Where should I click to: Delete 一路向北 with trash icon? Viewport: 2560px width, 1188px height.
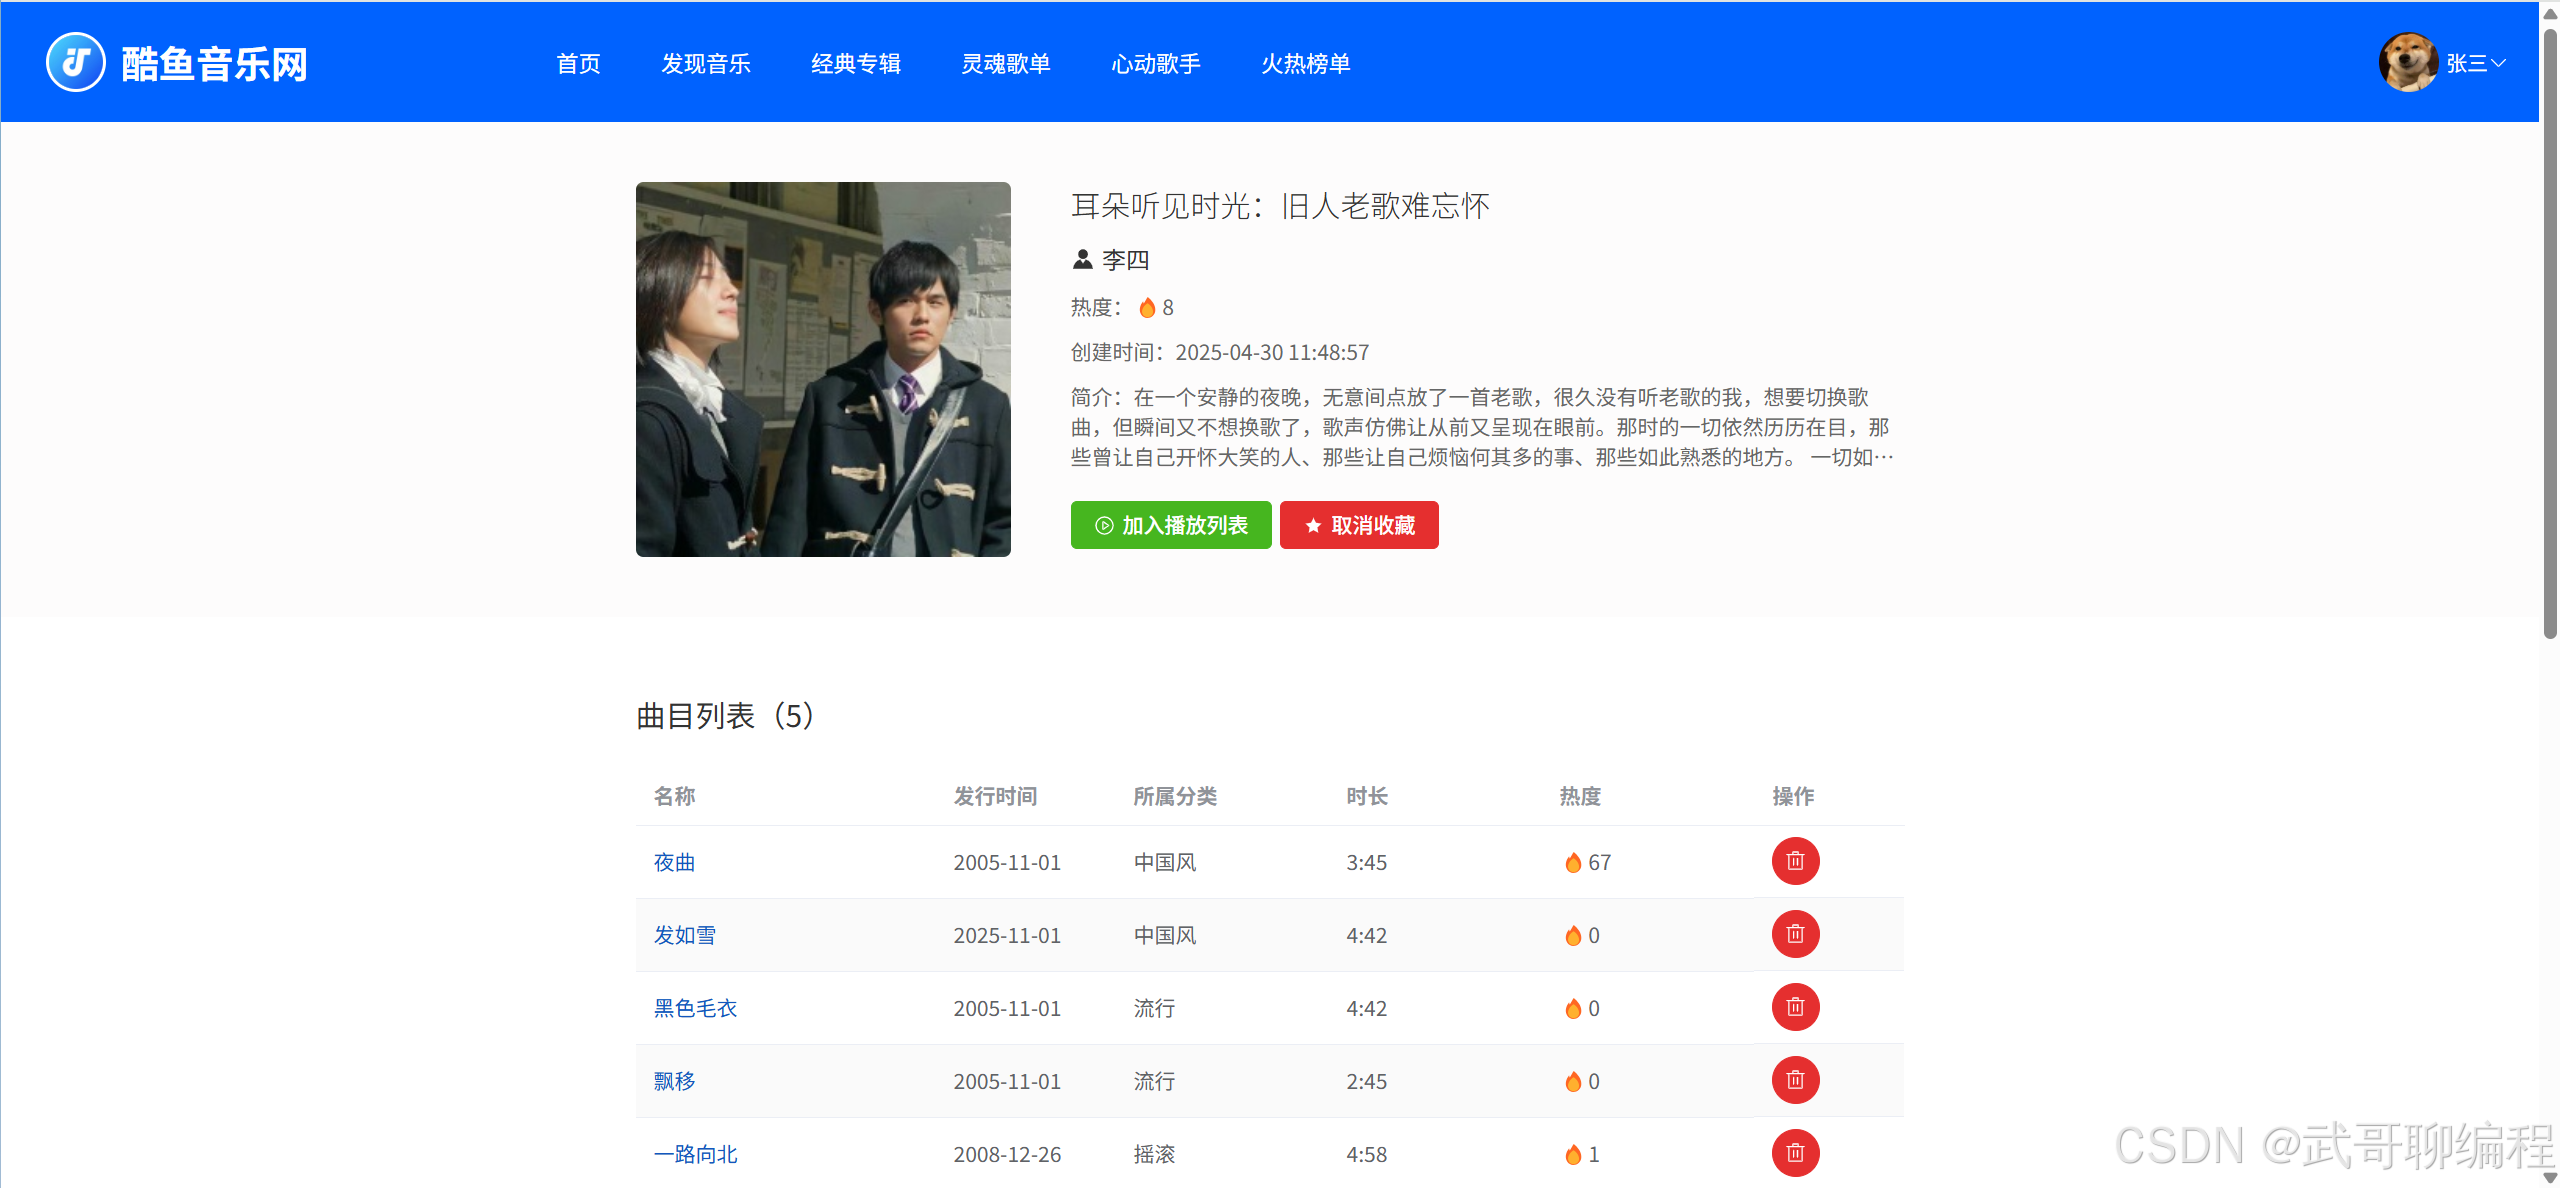coord(1795,1153)
